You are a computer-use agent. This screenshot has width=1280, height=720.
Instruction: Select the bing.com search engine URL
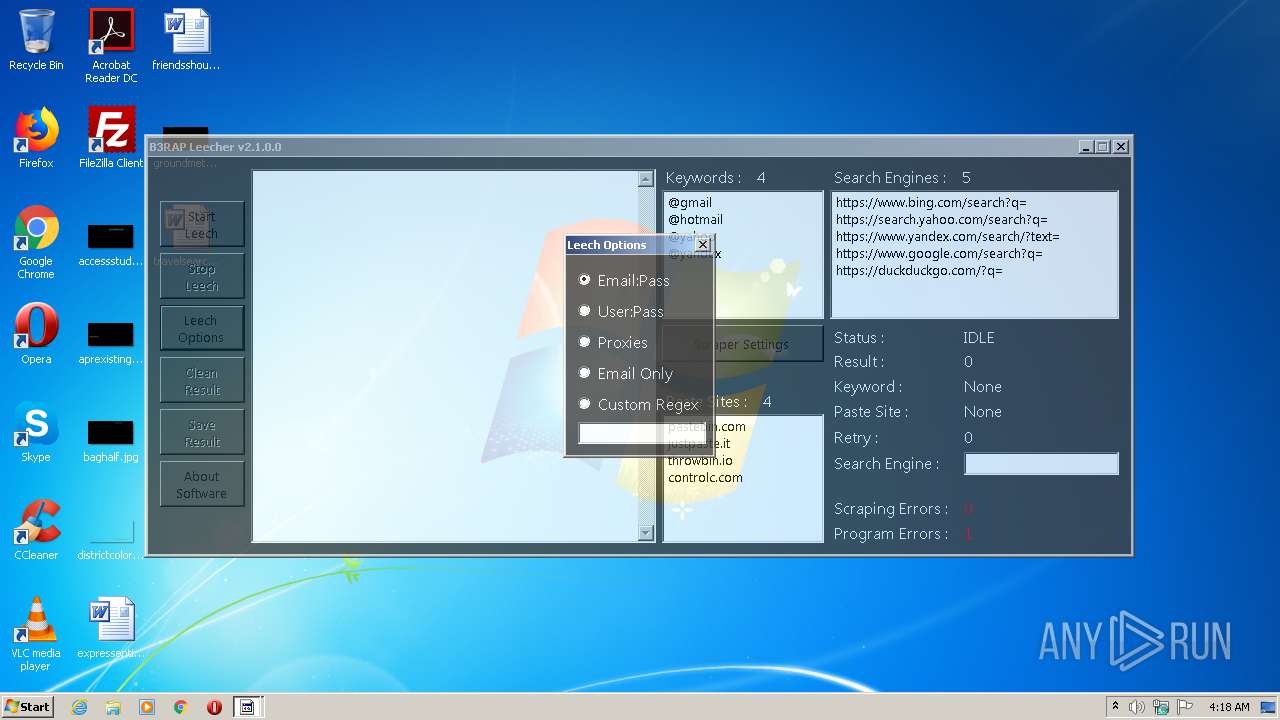(x=931, y=203)
